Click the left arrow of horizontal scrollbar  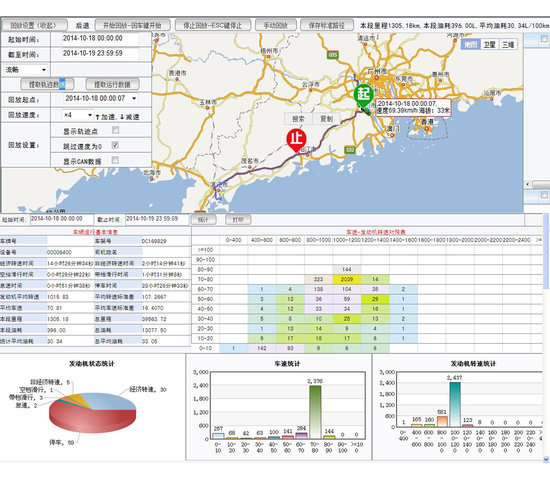528,184
